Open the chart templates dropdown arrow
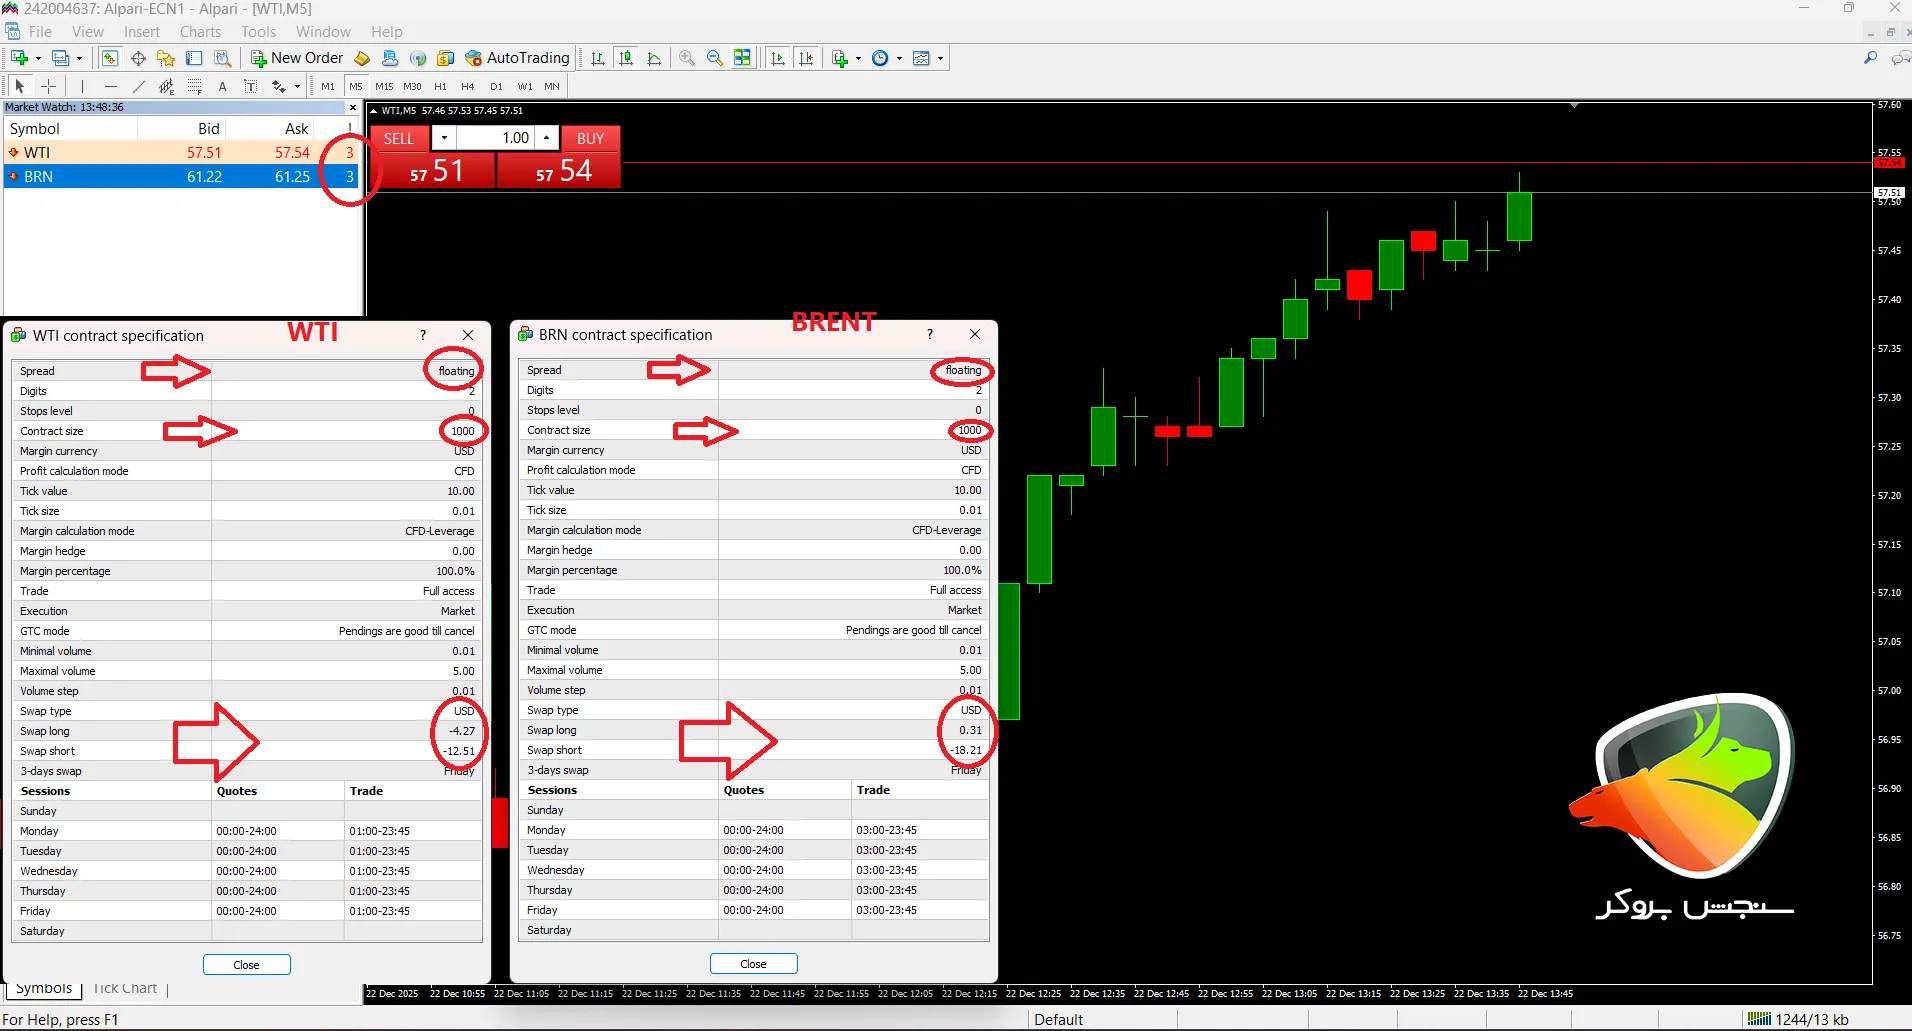The width and height of the screenshot is (1912, 1031). point(940,58)
